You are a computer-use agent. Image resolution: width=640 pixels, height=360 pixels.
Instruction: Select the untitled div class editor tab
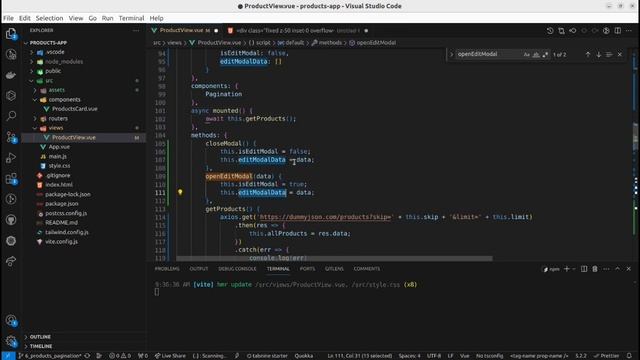(x=298, y=31)
